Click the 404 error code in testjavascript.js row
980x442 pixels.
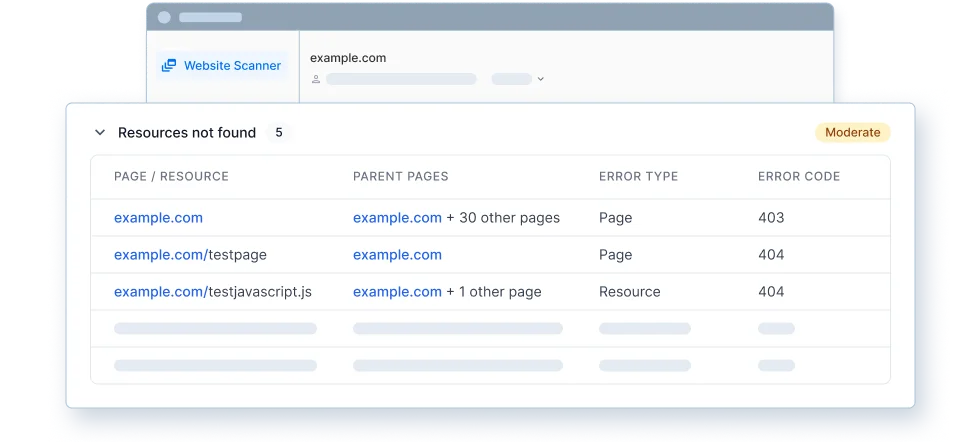click(x=771, y=291)
